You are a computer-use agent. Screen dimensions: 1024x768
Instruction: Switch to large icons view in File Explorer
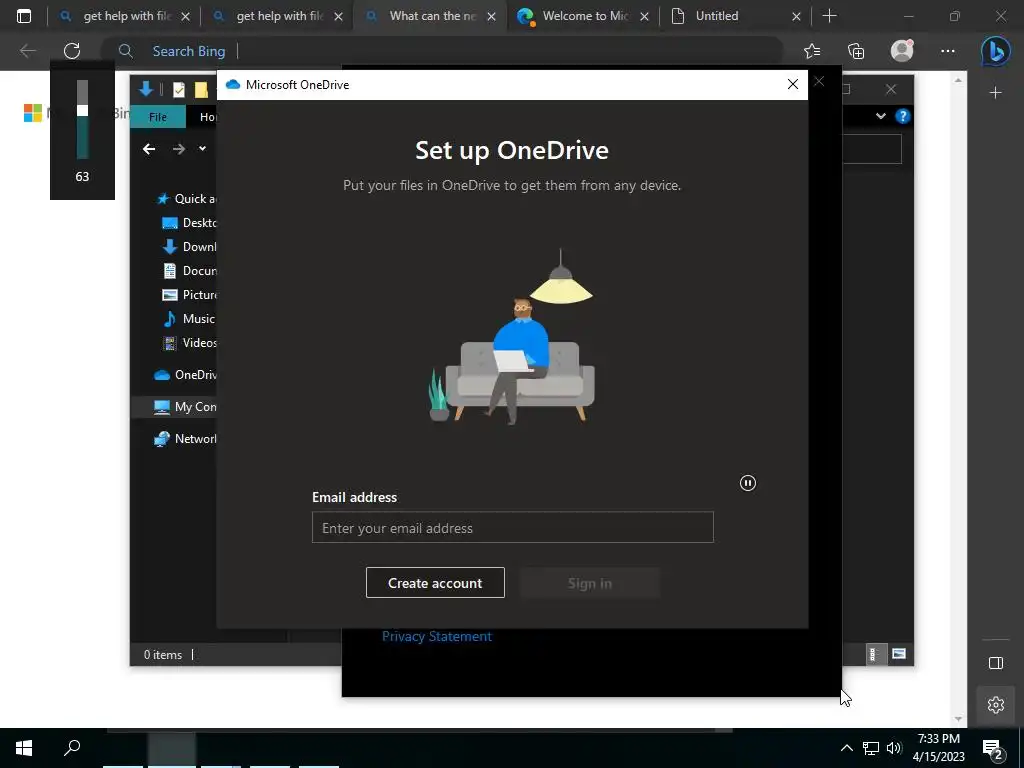(x=899, y=654)
